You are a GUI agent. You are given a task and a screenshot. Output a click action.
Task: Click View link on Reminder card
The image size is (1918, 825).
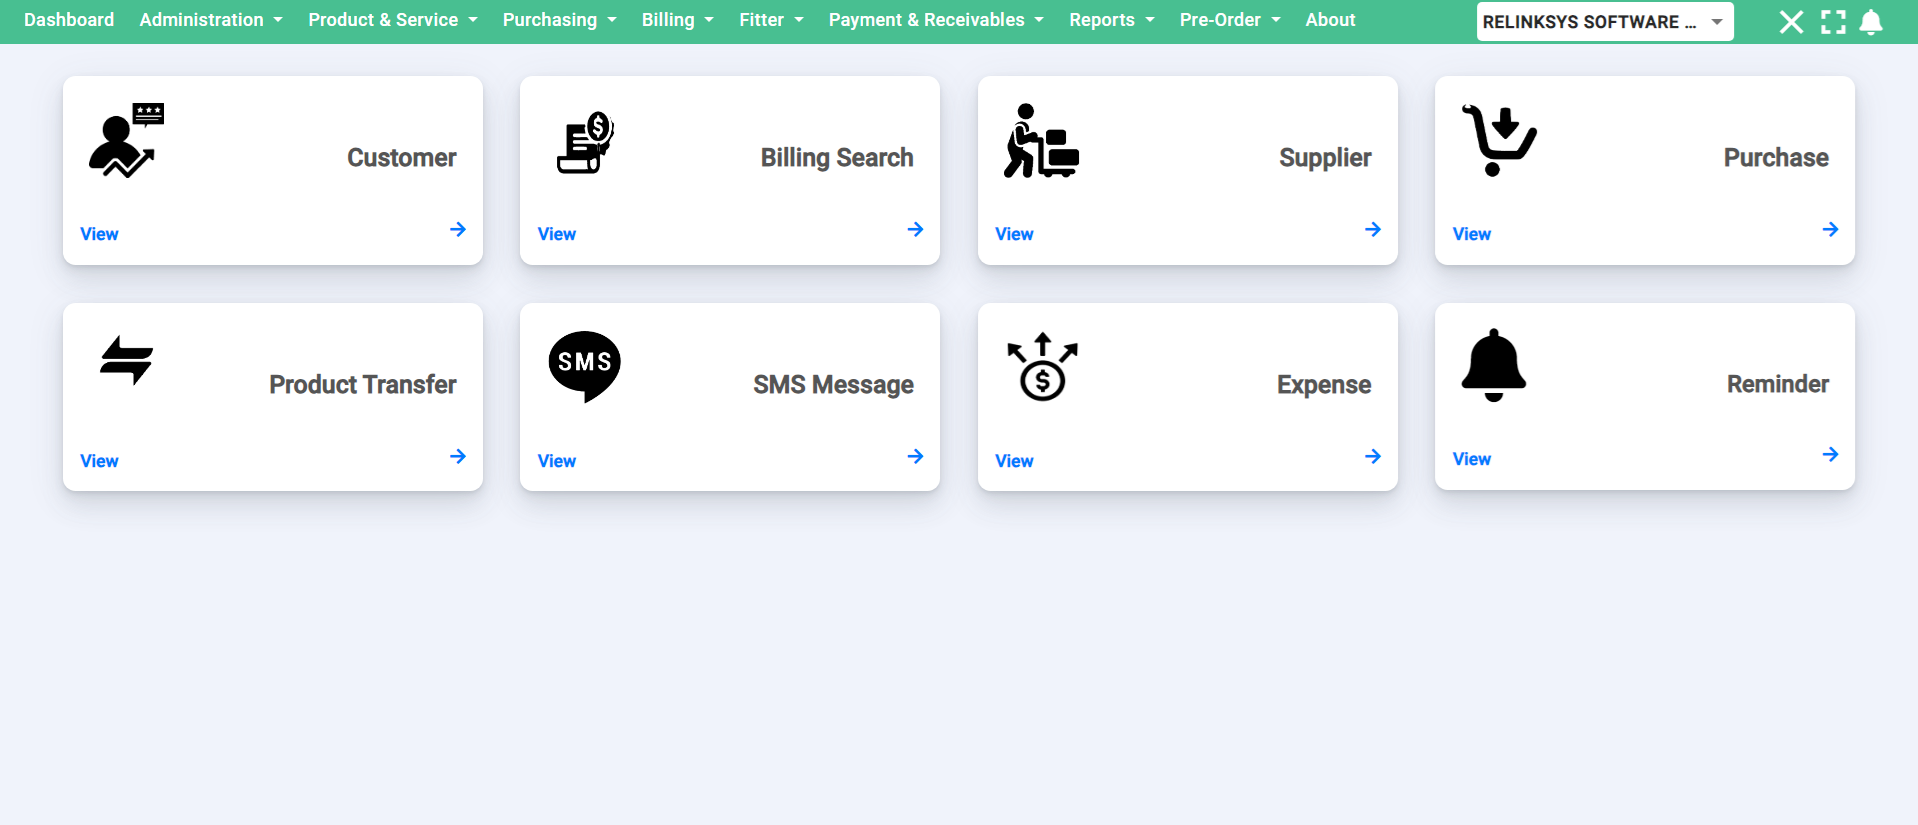tap(1472, 459)
